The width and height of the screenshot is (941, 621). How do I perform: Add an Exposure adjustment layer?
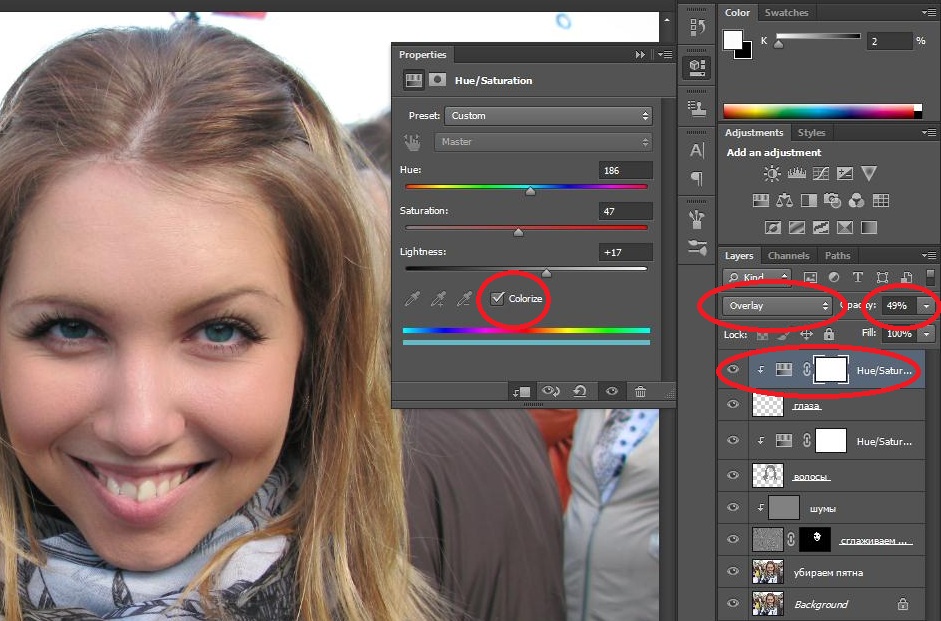point(844,174)
